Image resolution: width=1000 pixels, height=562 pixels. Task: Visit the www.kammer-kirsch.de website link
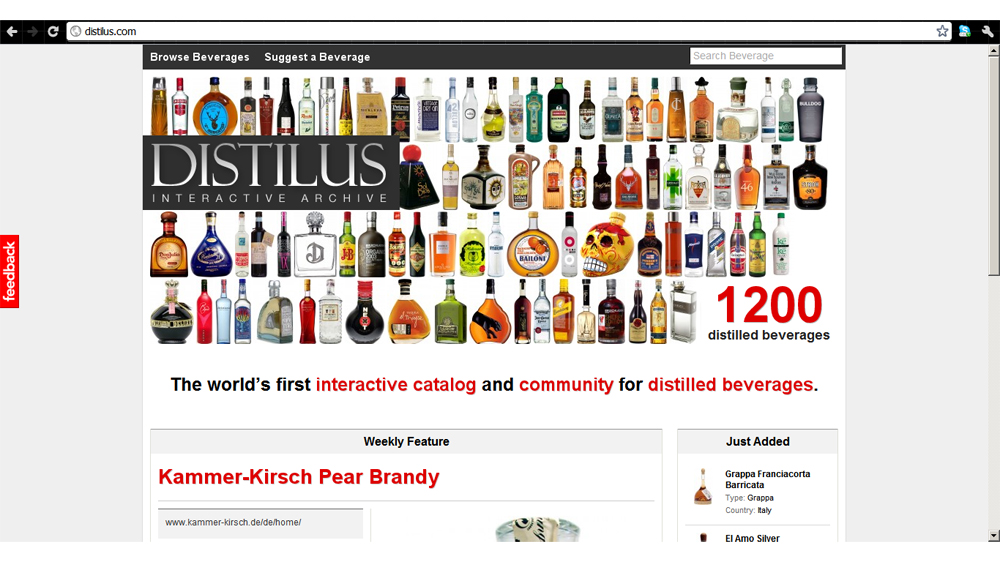click(x=233, y=522)
